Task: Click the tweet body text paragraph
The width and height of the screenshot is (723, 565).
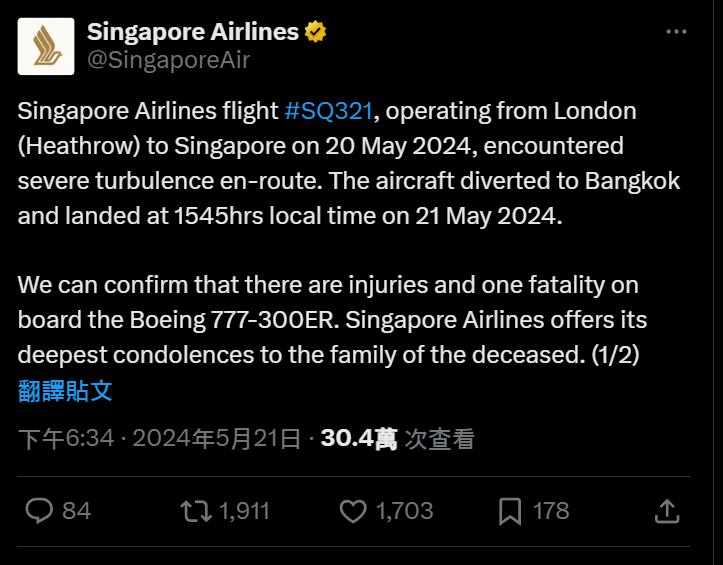Action: [x=349, y=233]
